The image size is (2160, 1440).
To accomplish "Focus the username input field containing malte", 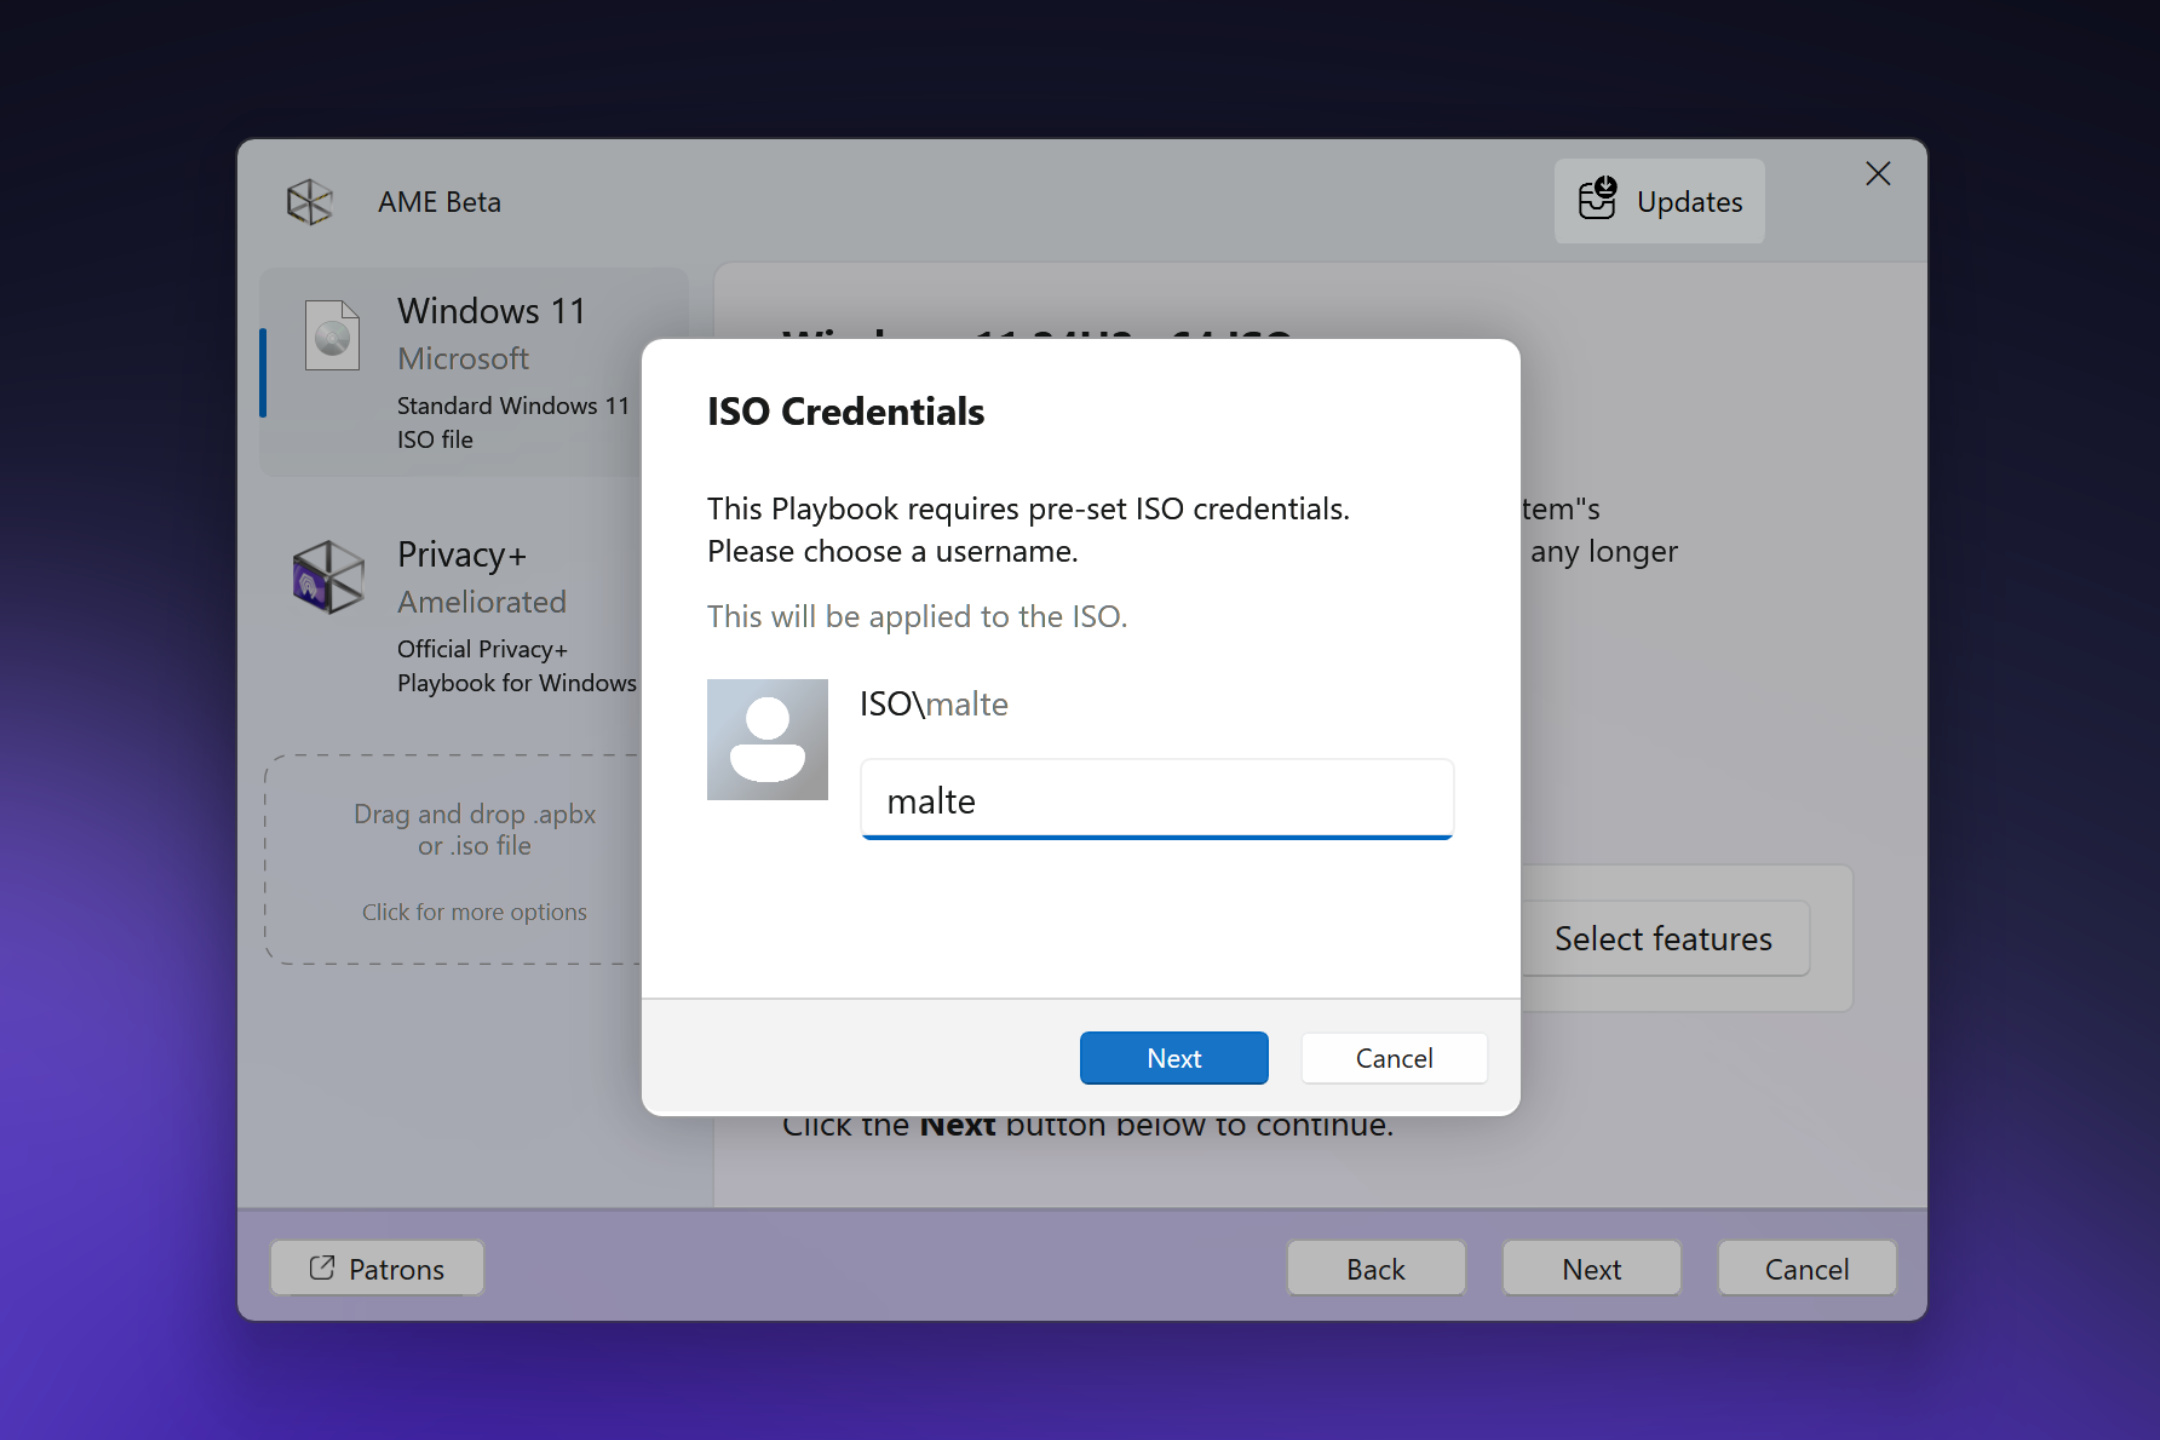I will coord(1156,799).
